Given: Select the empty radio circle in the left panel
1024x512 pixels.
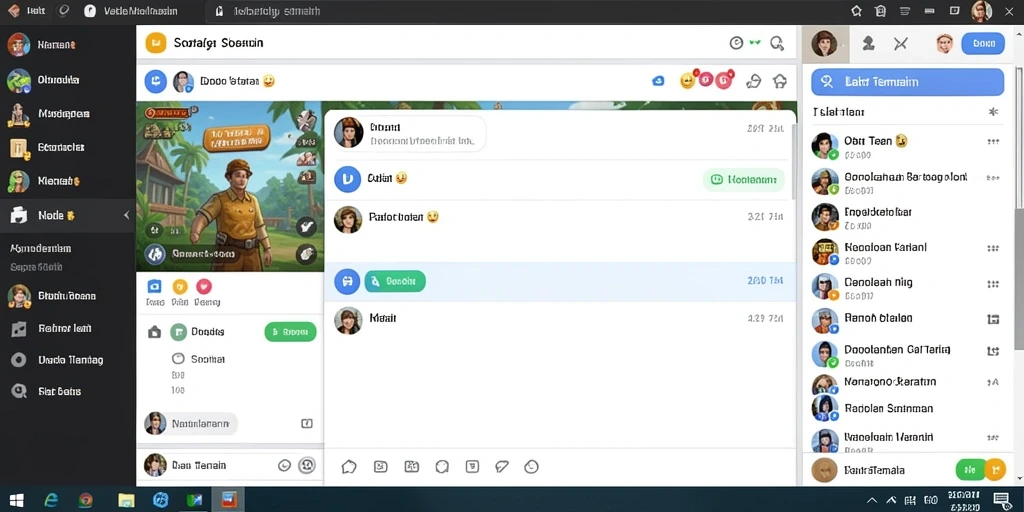Looking at the screenshot, I should point(178,359).
